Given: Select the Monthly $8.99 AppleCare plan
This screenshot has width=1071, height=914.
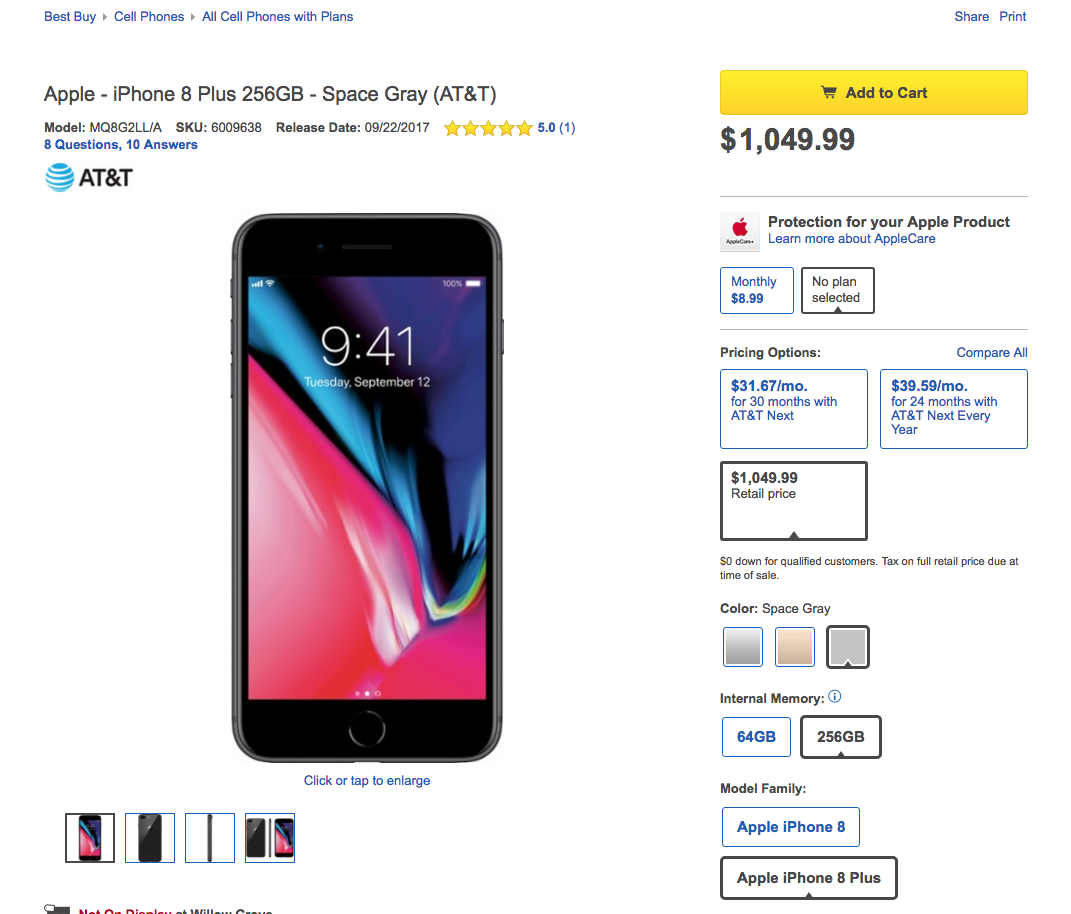Looking at the screenshot, I should tap(757, 290).
